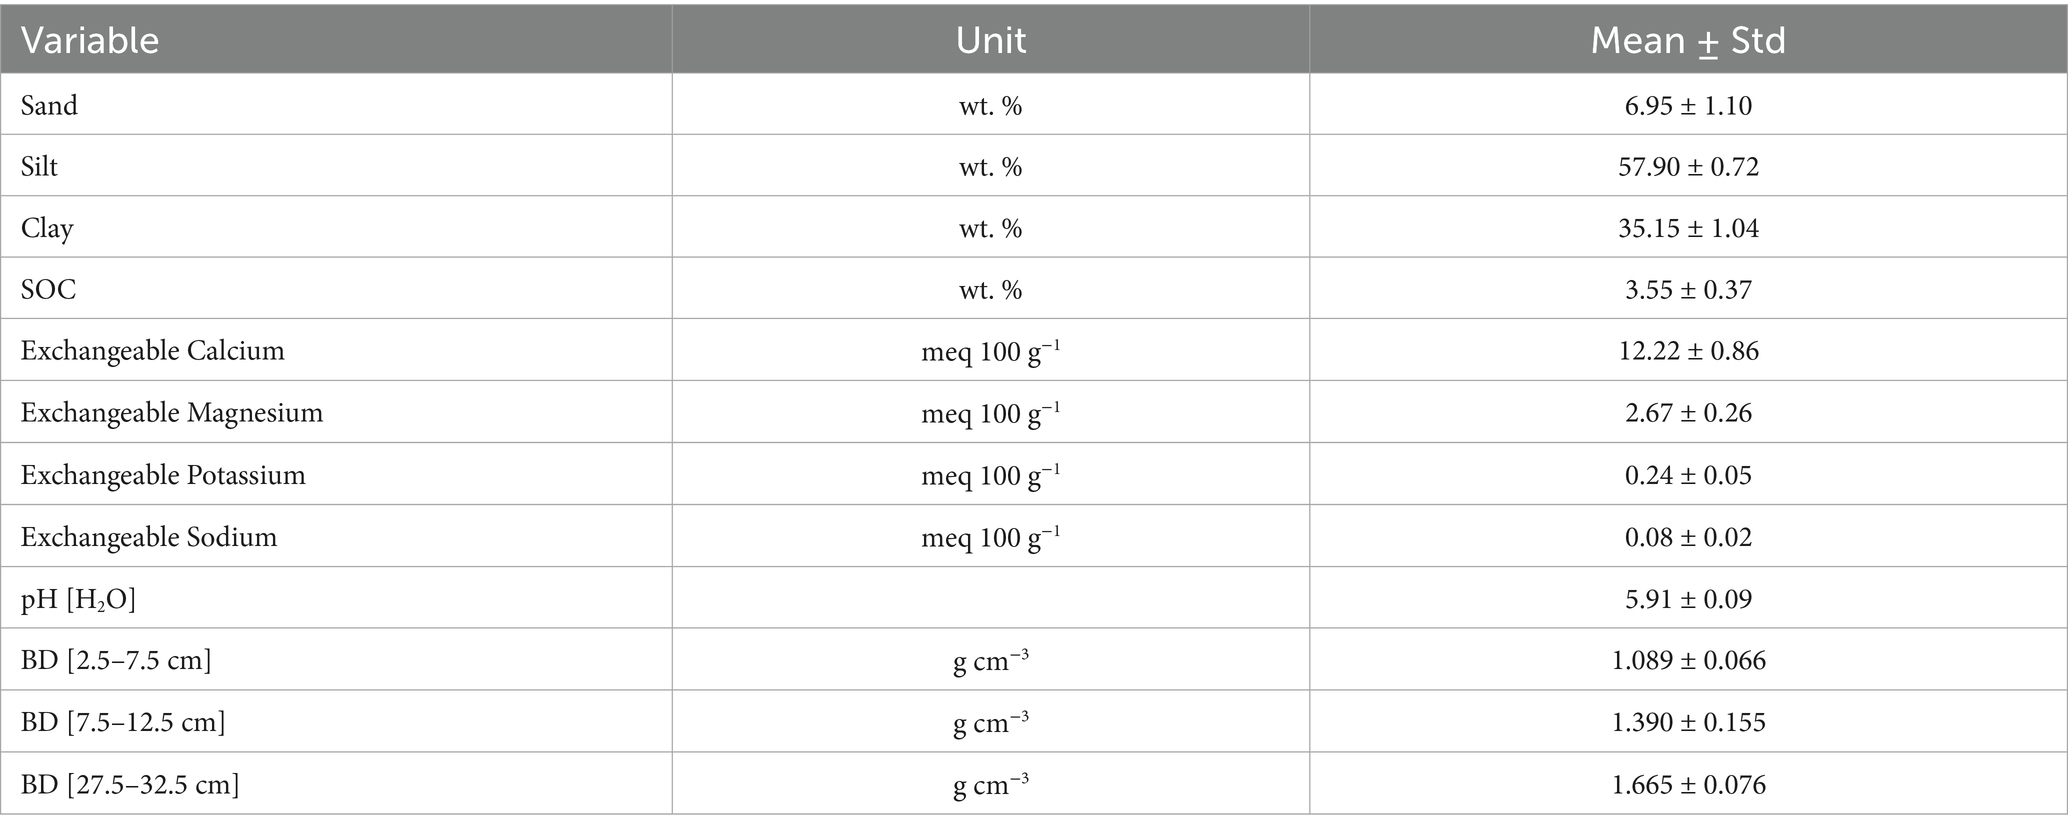Select the BD [27.5–32.5 cm] label
2068x832 pixels.
pos(130,784)
